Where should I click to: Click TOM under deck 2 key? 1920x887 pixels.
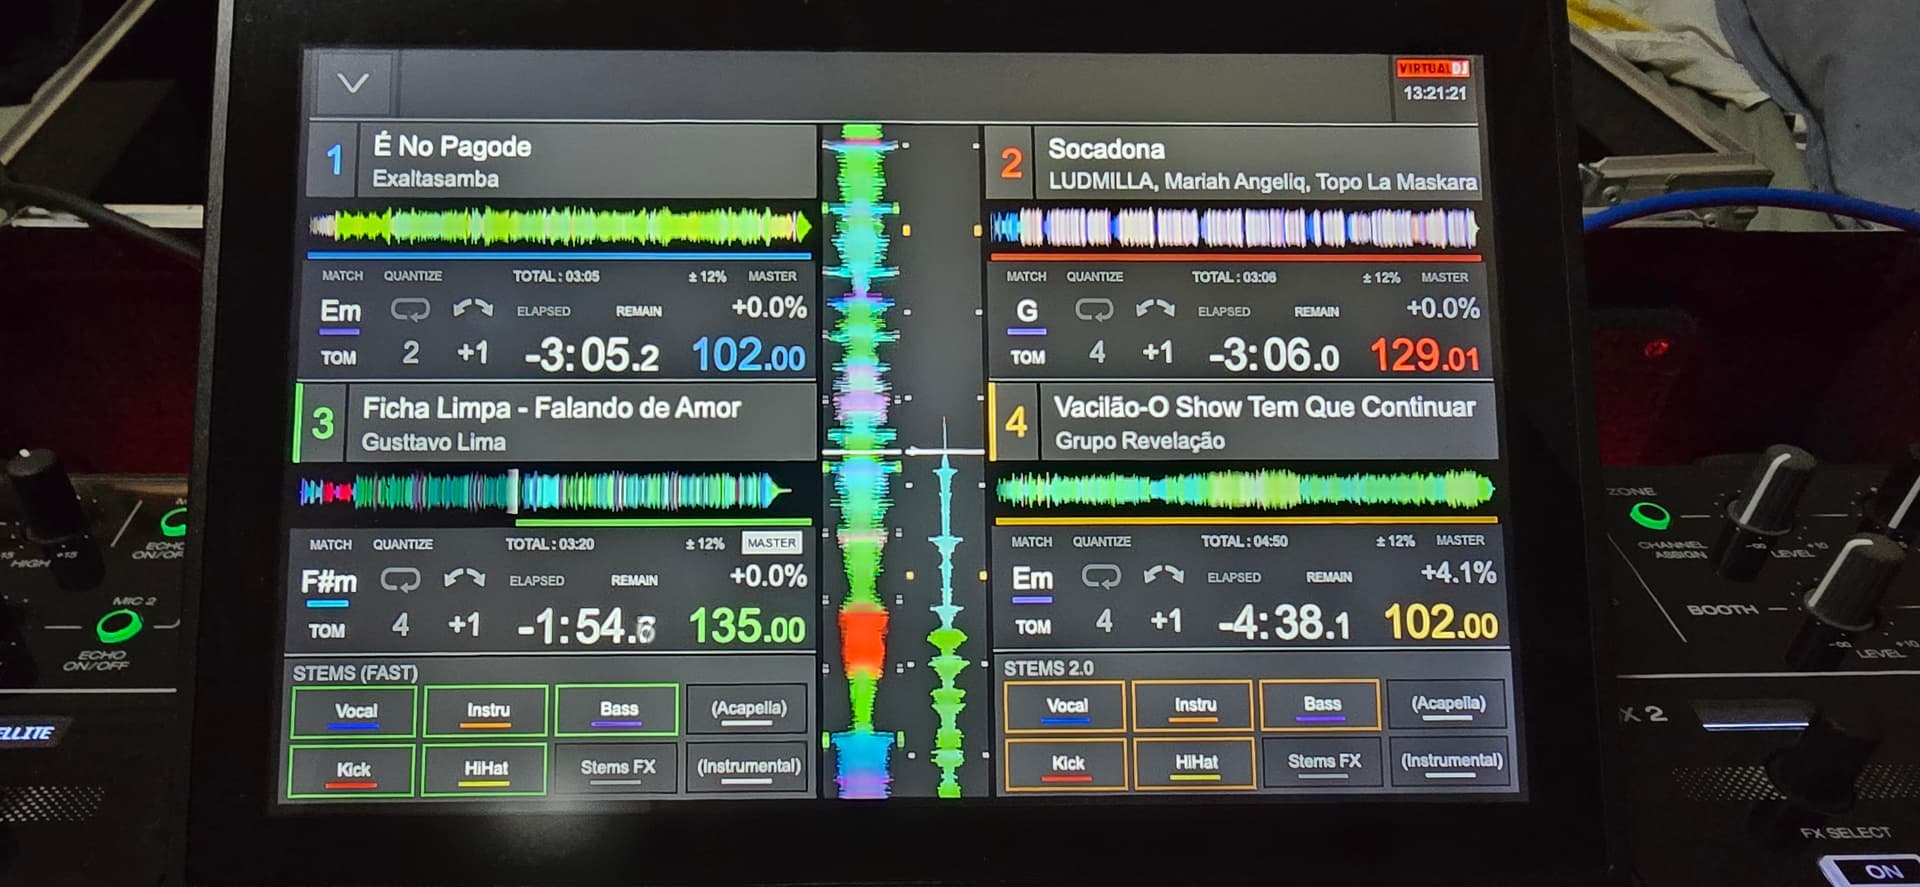(1027, 358)
